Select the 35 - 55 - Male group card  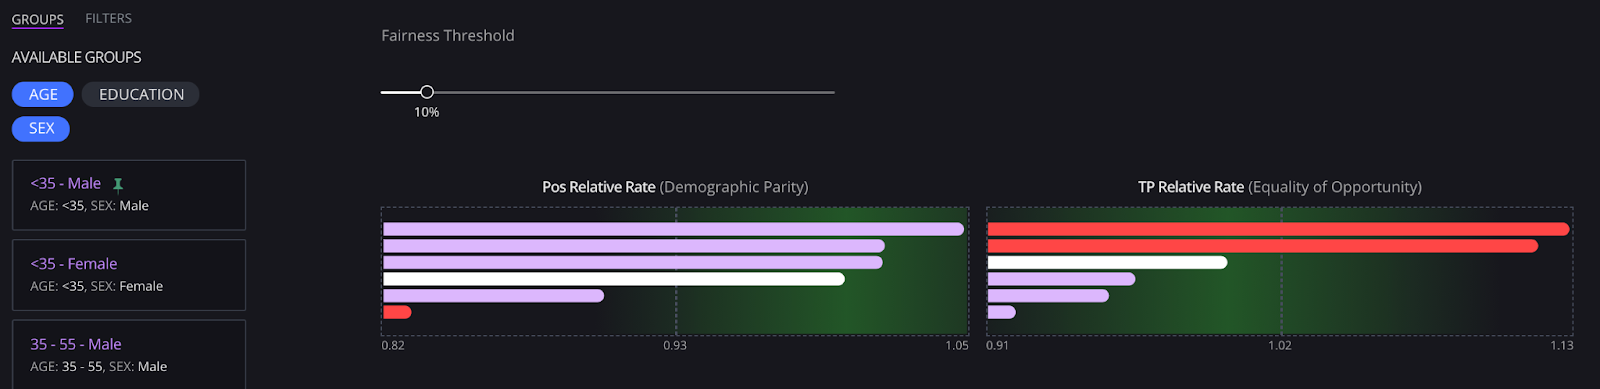(129, 354)
